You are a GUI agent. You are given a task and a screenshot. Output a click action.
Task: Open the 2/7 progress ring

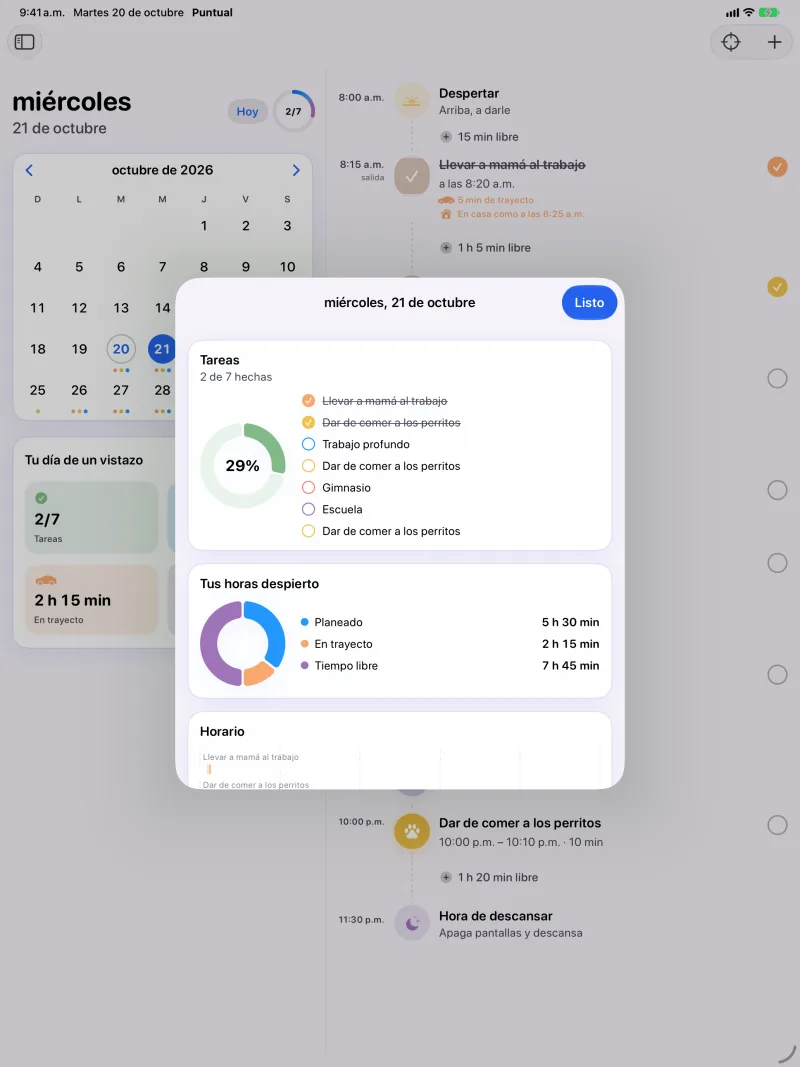(294, 111)
